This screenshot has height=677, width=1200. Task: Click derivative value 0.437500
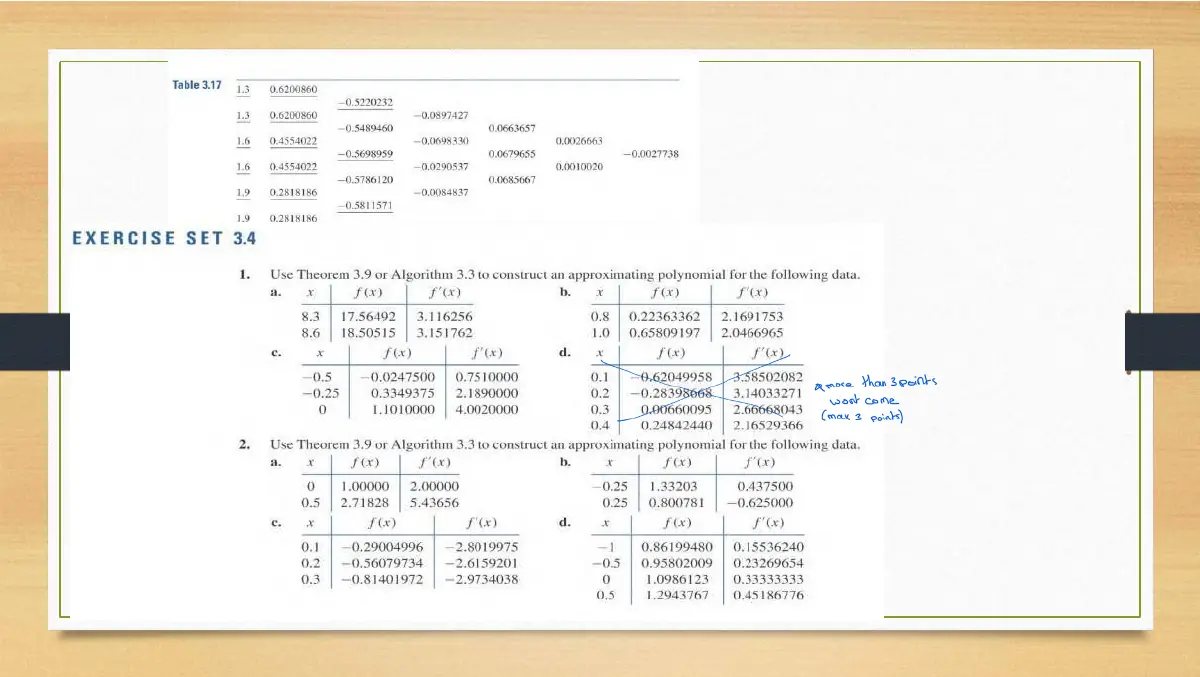764,486
